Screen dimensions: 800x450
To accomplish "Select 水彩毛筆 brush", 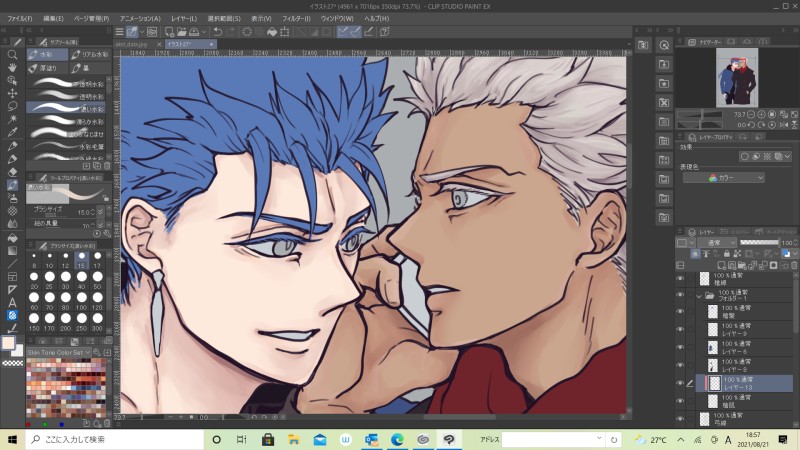I will [x=65, y=146].
